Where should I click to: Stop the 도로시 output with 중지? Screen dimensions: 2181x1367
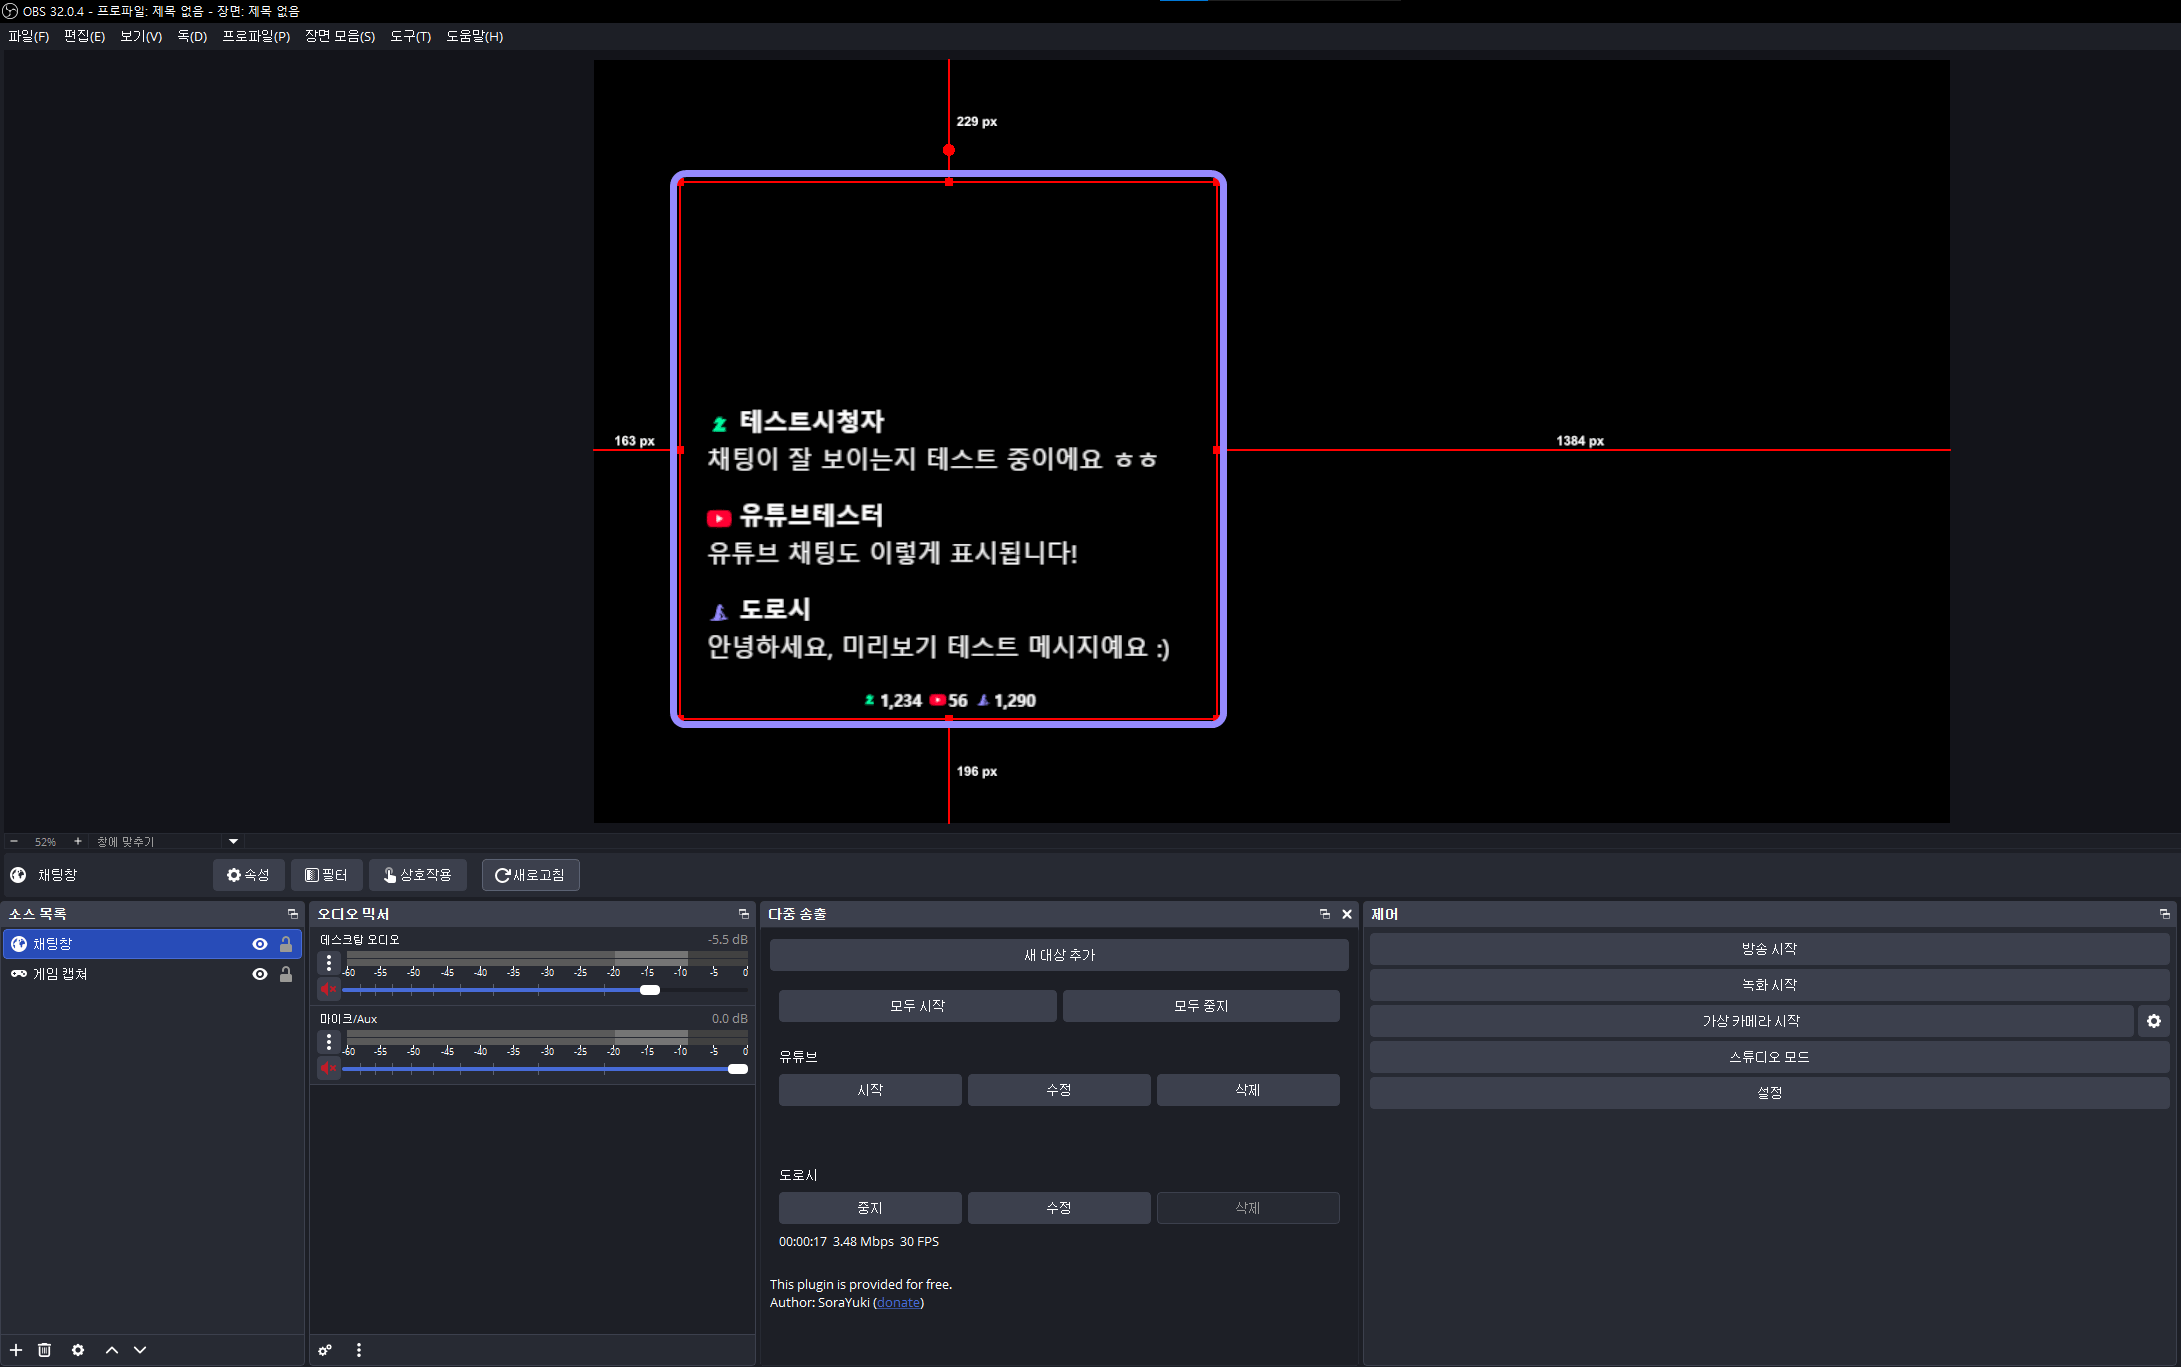click(x=870, y=1208)
